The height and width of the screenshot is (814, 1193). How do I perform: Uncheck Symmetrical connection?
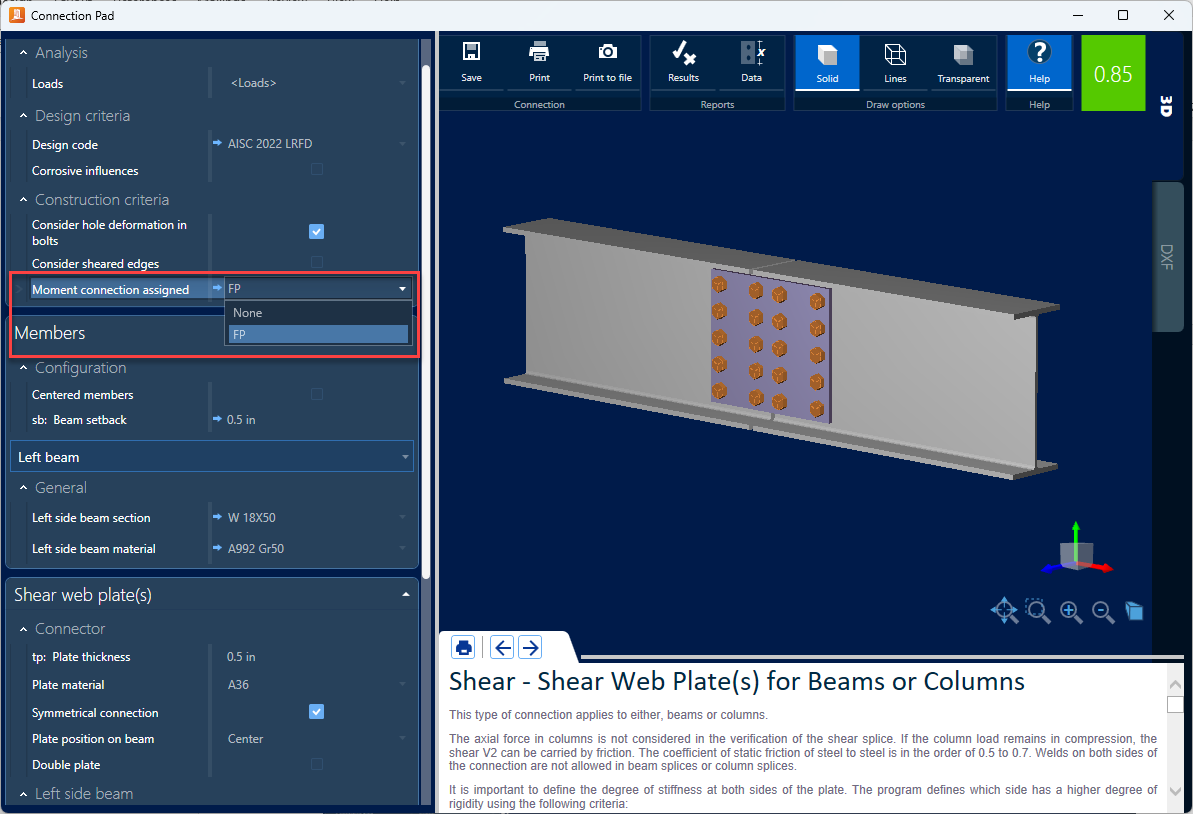[317, 711]
